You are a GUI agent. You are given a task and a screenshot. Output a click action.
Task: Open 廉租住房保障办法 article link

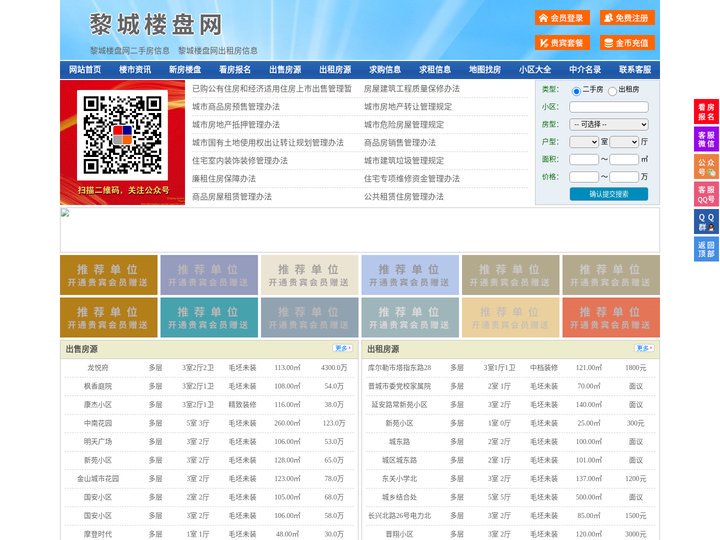pyautogui.click(x=224, y=179)
